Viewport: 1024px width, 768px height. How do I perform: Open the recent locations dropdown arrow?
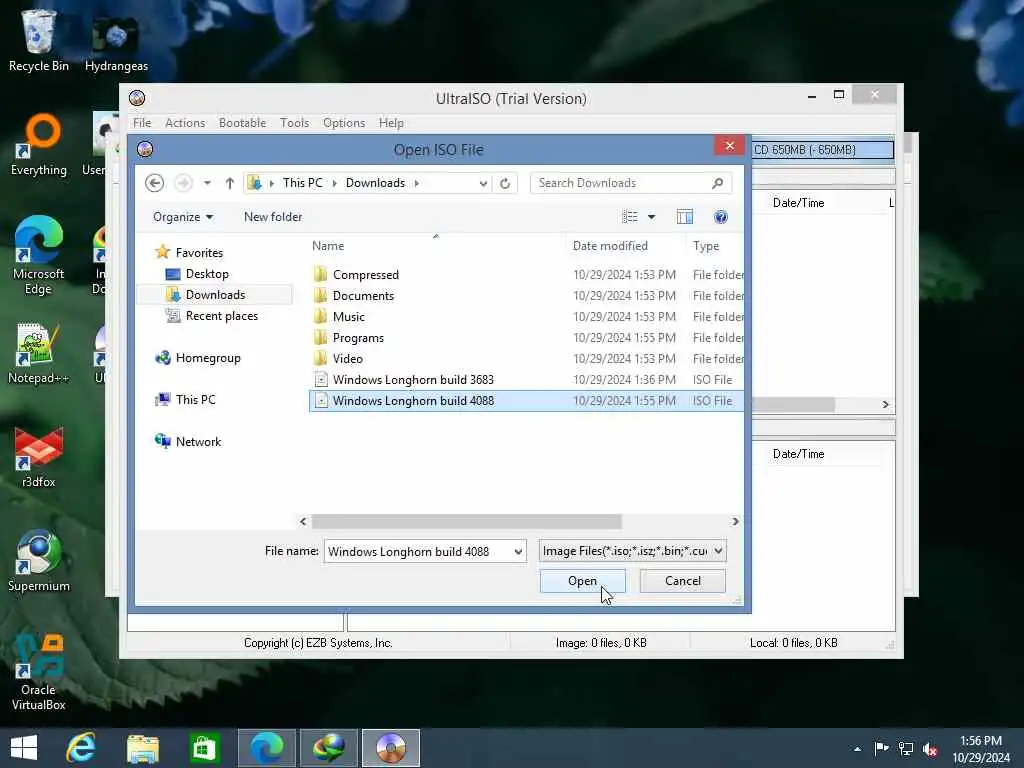(207, 183)
